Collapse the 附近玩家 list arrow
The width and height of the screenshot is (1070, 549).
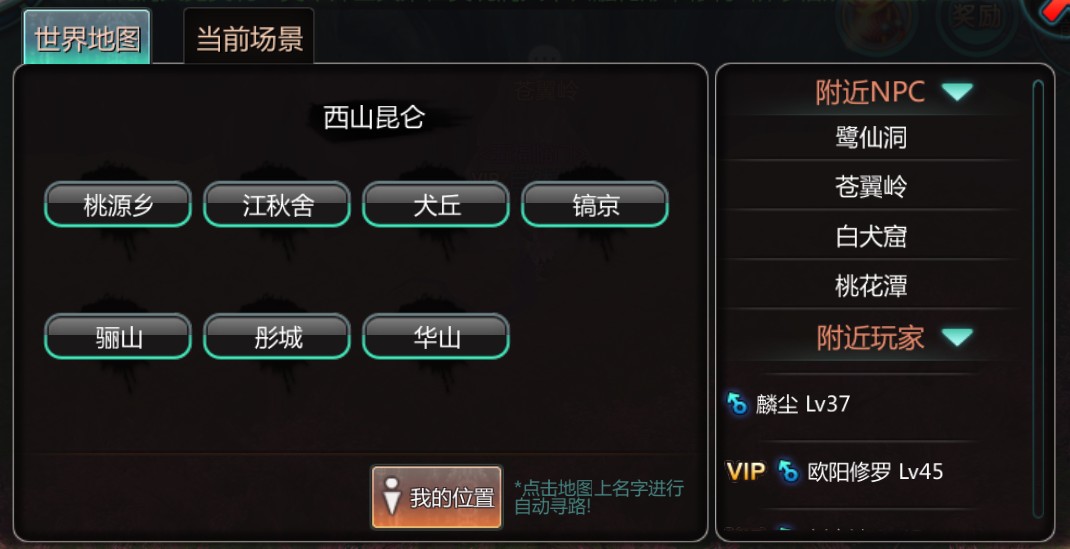tap(957, 337)
